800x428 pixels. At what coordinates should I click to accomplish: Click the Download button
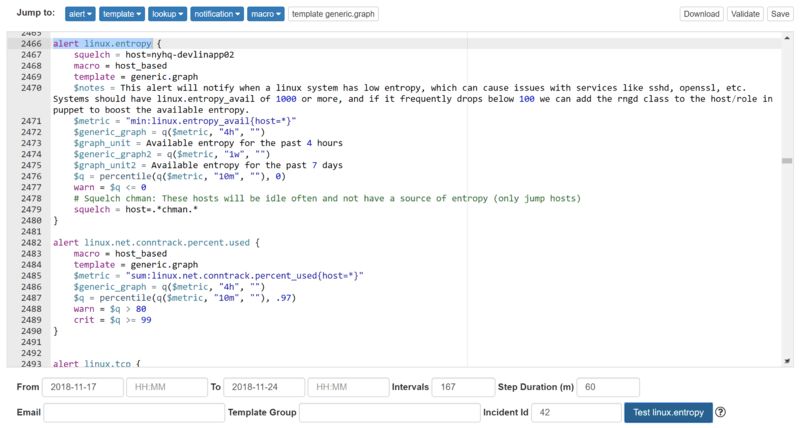click(701, 14)
